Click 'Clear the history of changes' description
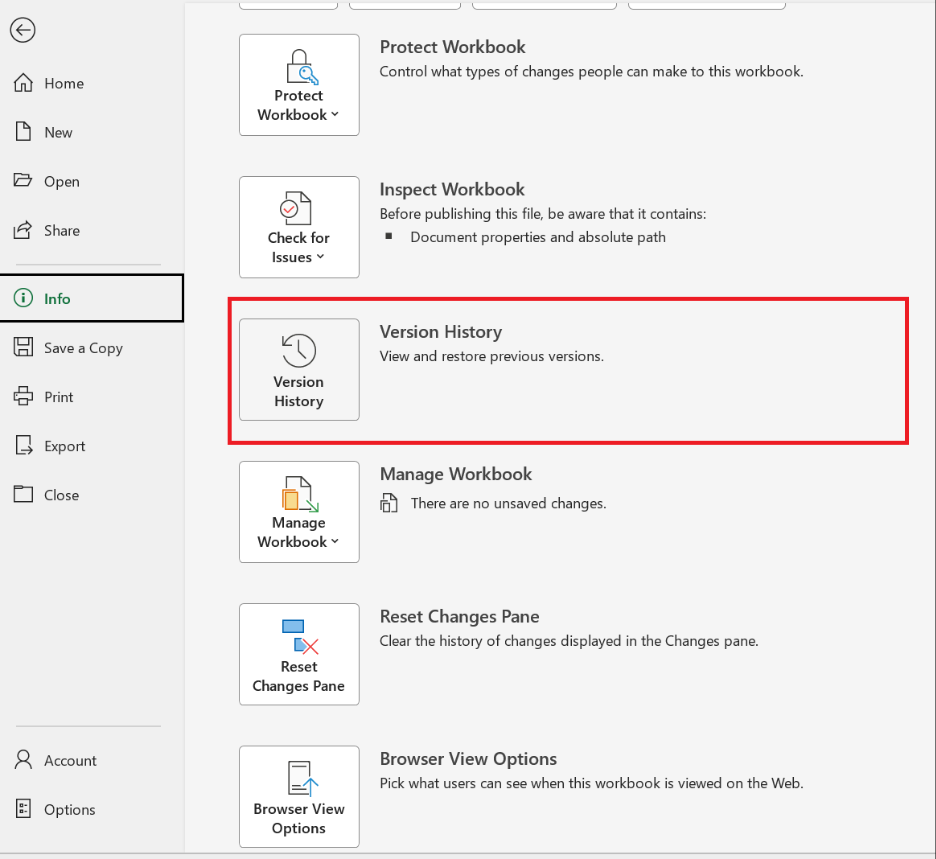Viewport: 936px width, 859px height. pos(569,641)
